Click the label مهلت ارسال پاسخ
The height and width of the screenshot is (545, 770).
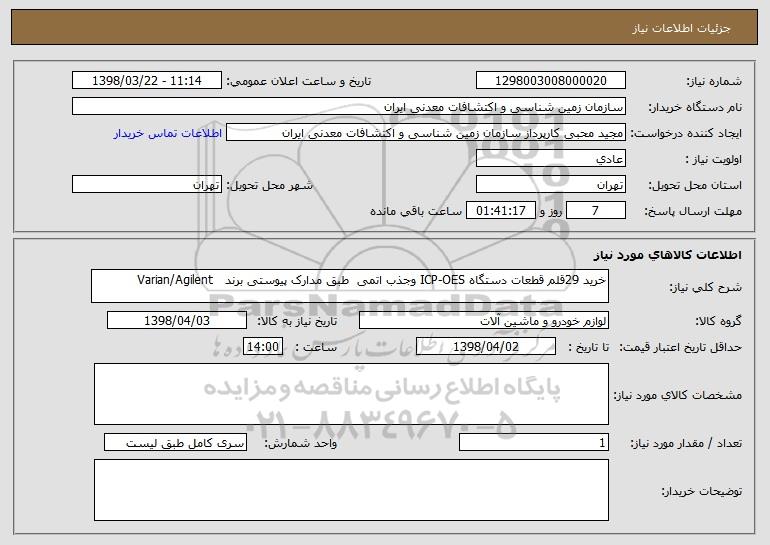[x=692, y=212]
